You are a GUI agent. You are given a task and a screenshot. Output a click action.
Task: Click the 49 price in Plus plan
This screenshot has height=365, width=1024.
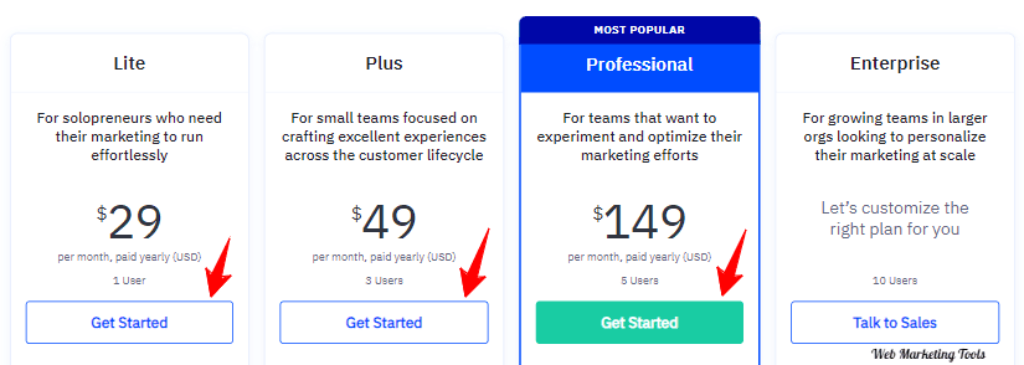389,223
